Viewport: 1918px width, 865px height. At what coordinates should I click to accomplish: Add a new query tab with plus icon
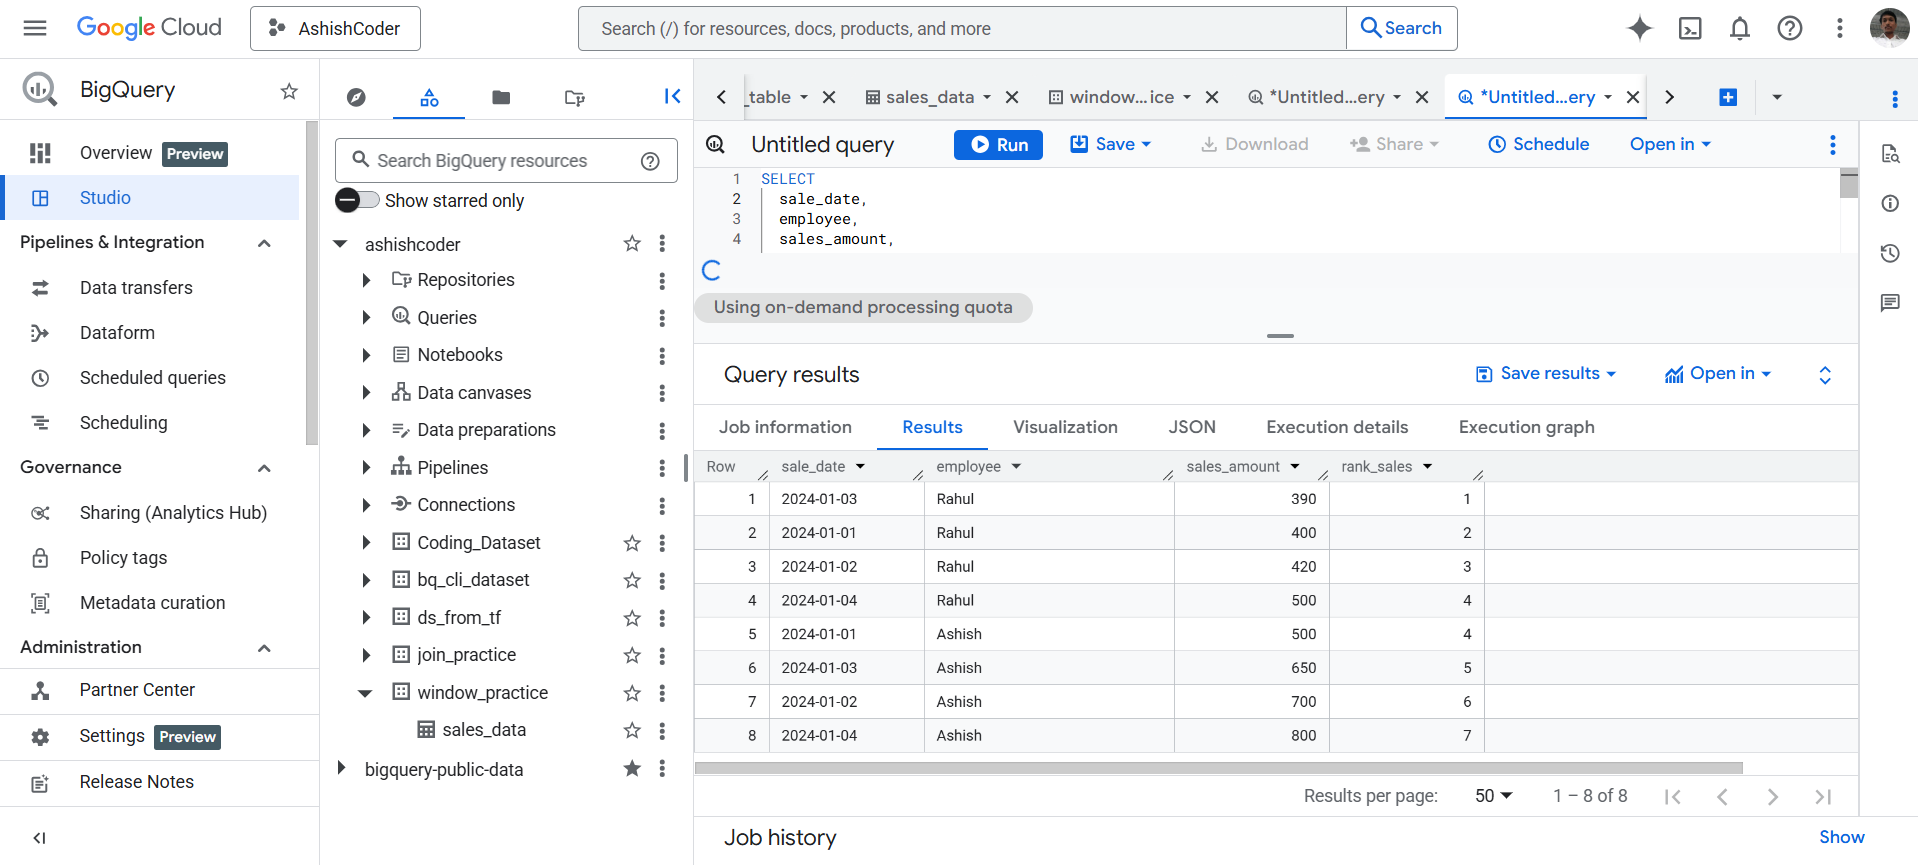(x=1728, y=97)
